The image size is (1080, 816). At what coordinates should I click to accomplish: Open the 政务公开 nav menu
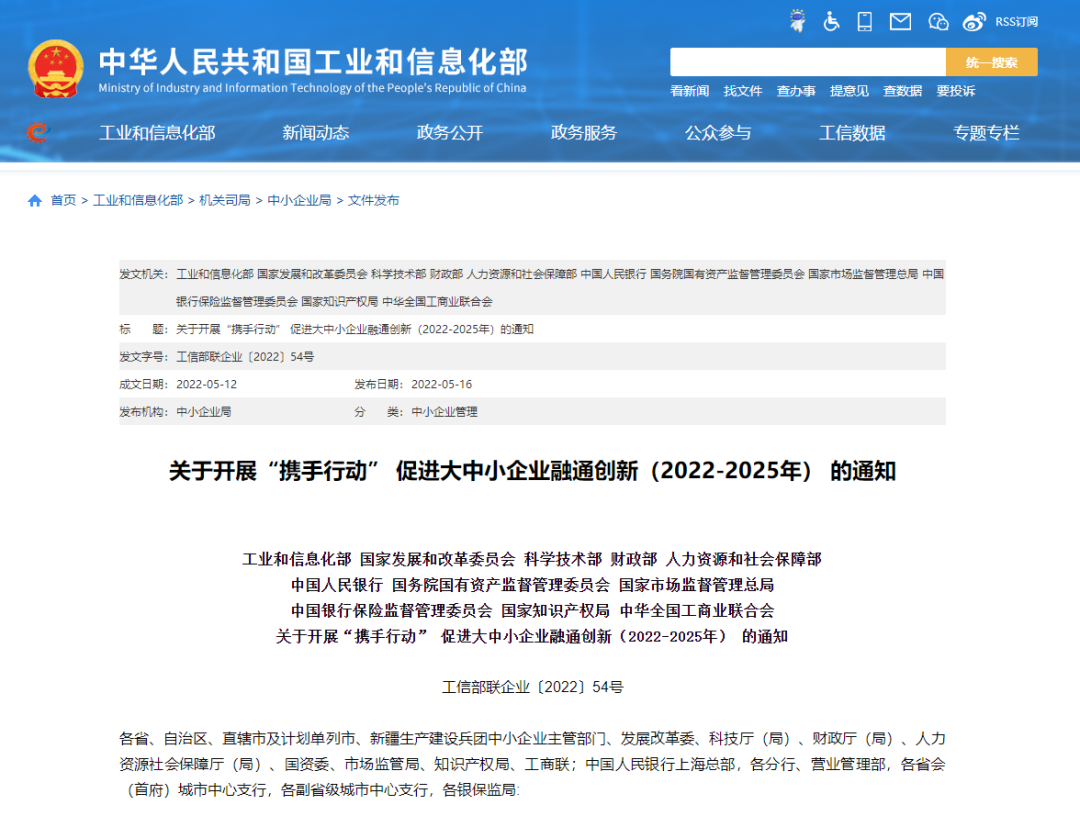[x=450, y=133]
